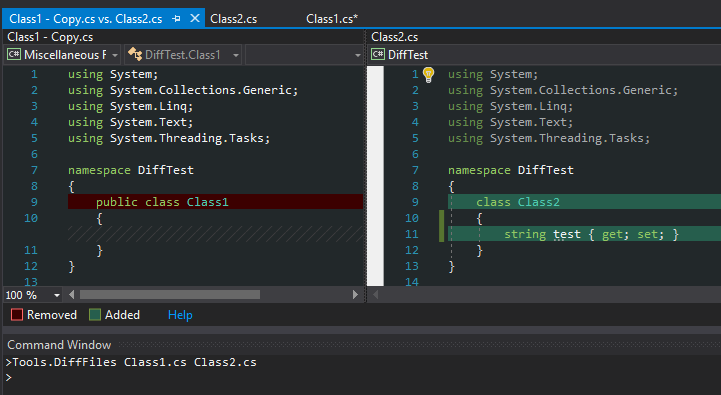The width and height of the screenshot is (721, 395).
Task: Click 'namespace DiffTest' in left pane
Action: [131, 170]
